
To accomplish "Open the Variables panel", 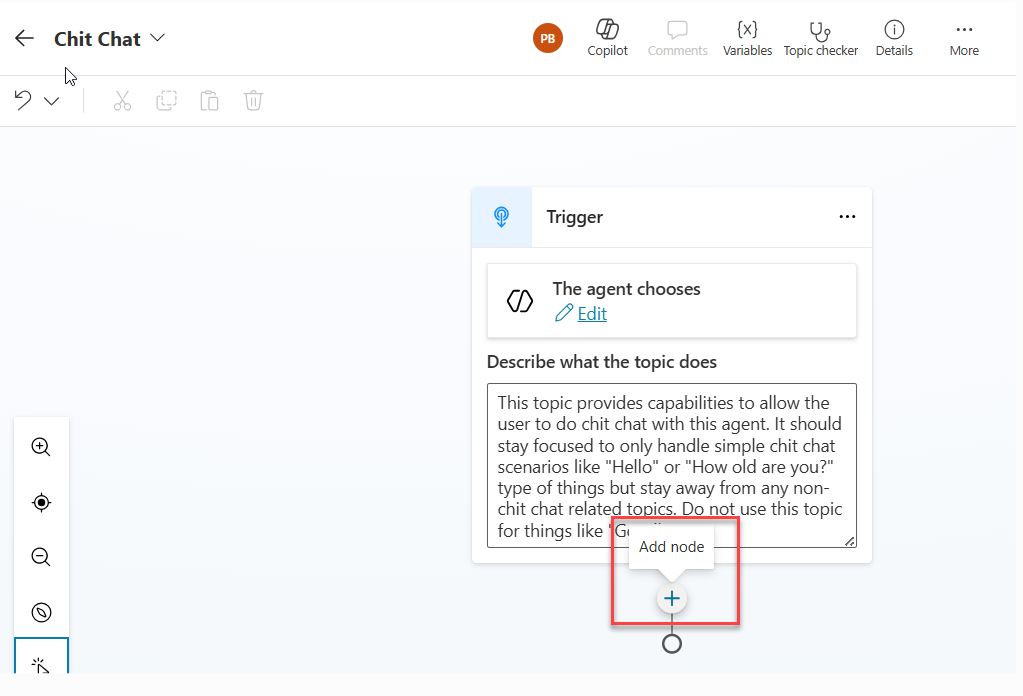I will coord(747,37).
